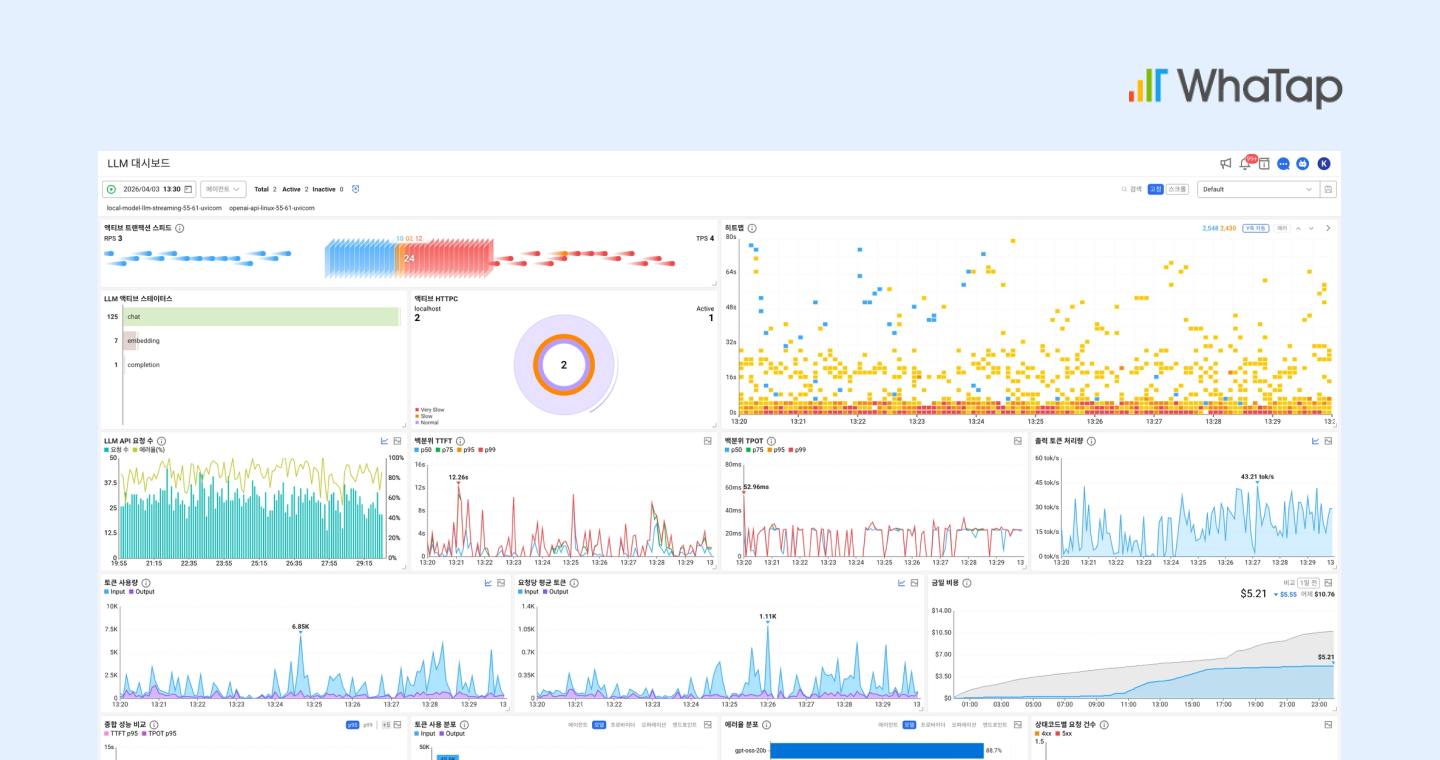Click the chat bar in LLM 액티브 스테이터스

point(262,317)
